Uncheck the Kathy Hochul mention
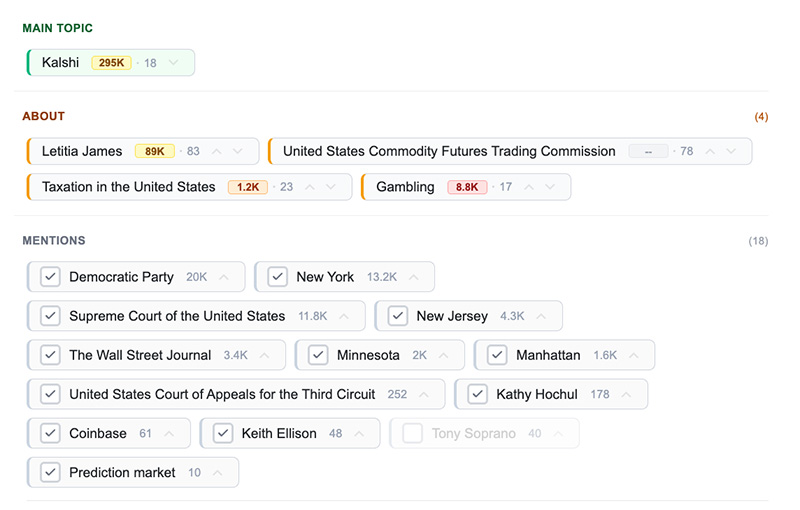The height and width of the screenshot is (510, 800). pos(478,394)
